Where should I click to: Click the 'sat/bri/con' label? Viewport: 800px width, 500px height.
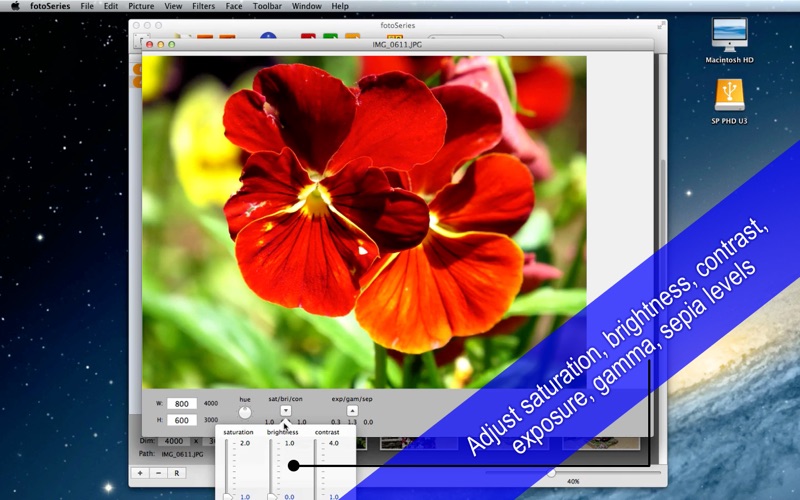pyautogui.click(x=286, y=399)
